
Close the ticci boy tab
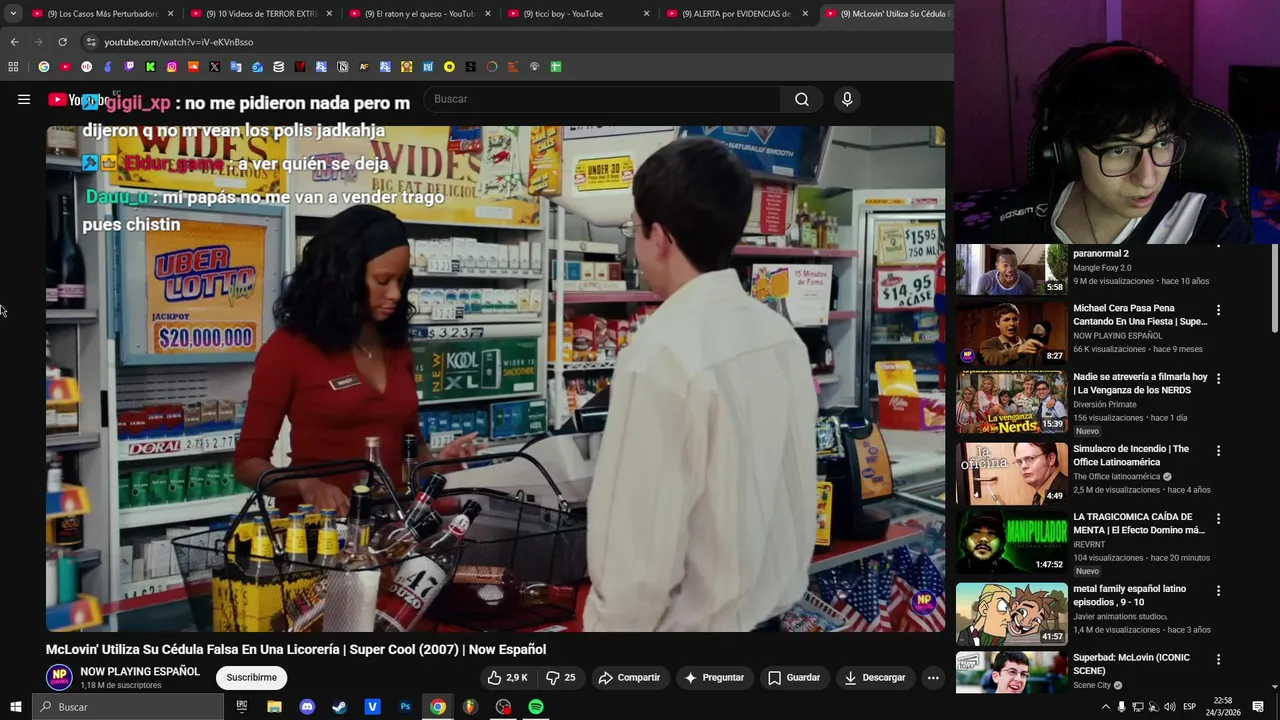click(646, 14)
